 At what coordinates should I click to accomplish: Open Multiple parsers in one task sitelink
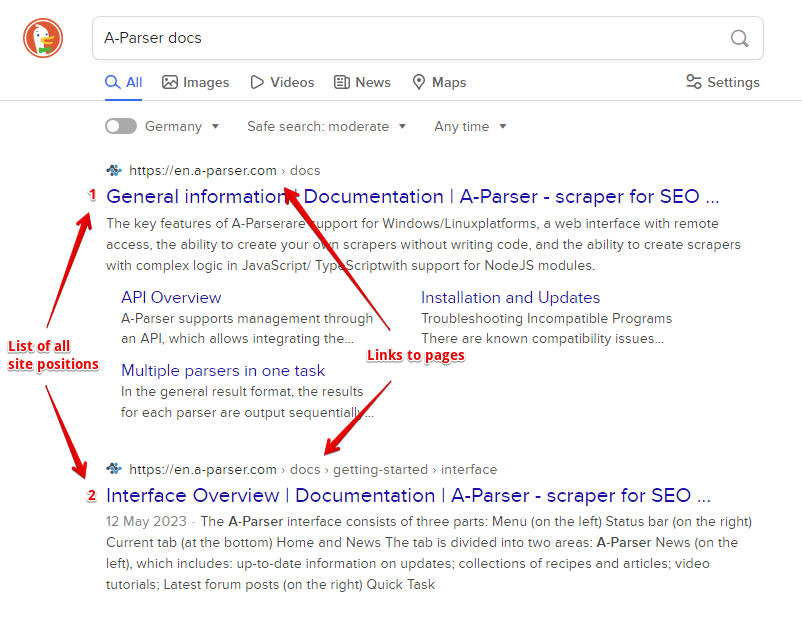223,370
